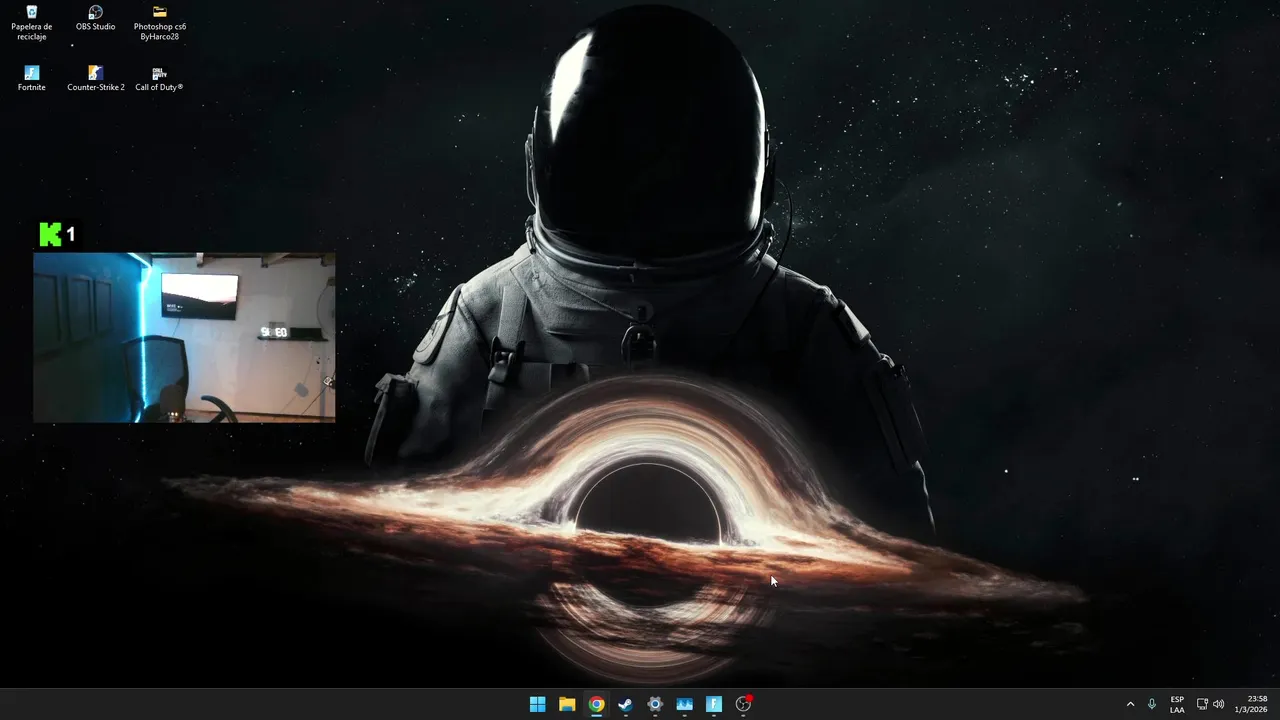Open the gear icon app in taskbar
This screenshot has height=720, width=1280.
point(655,704)
